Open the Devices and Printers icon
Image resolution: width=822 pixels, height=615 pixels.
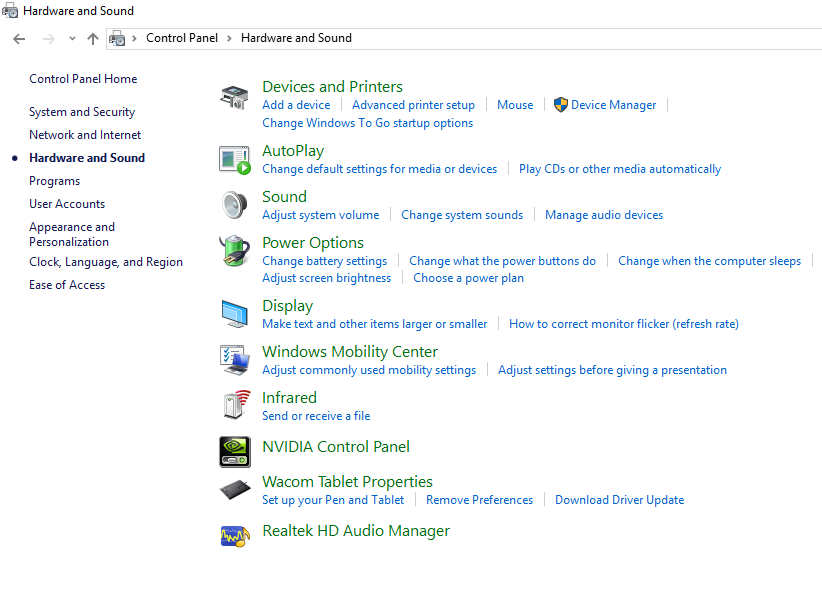234,98
